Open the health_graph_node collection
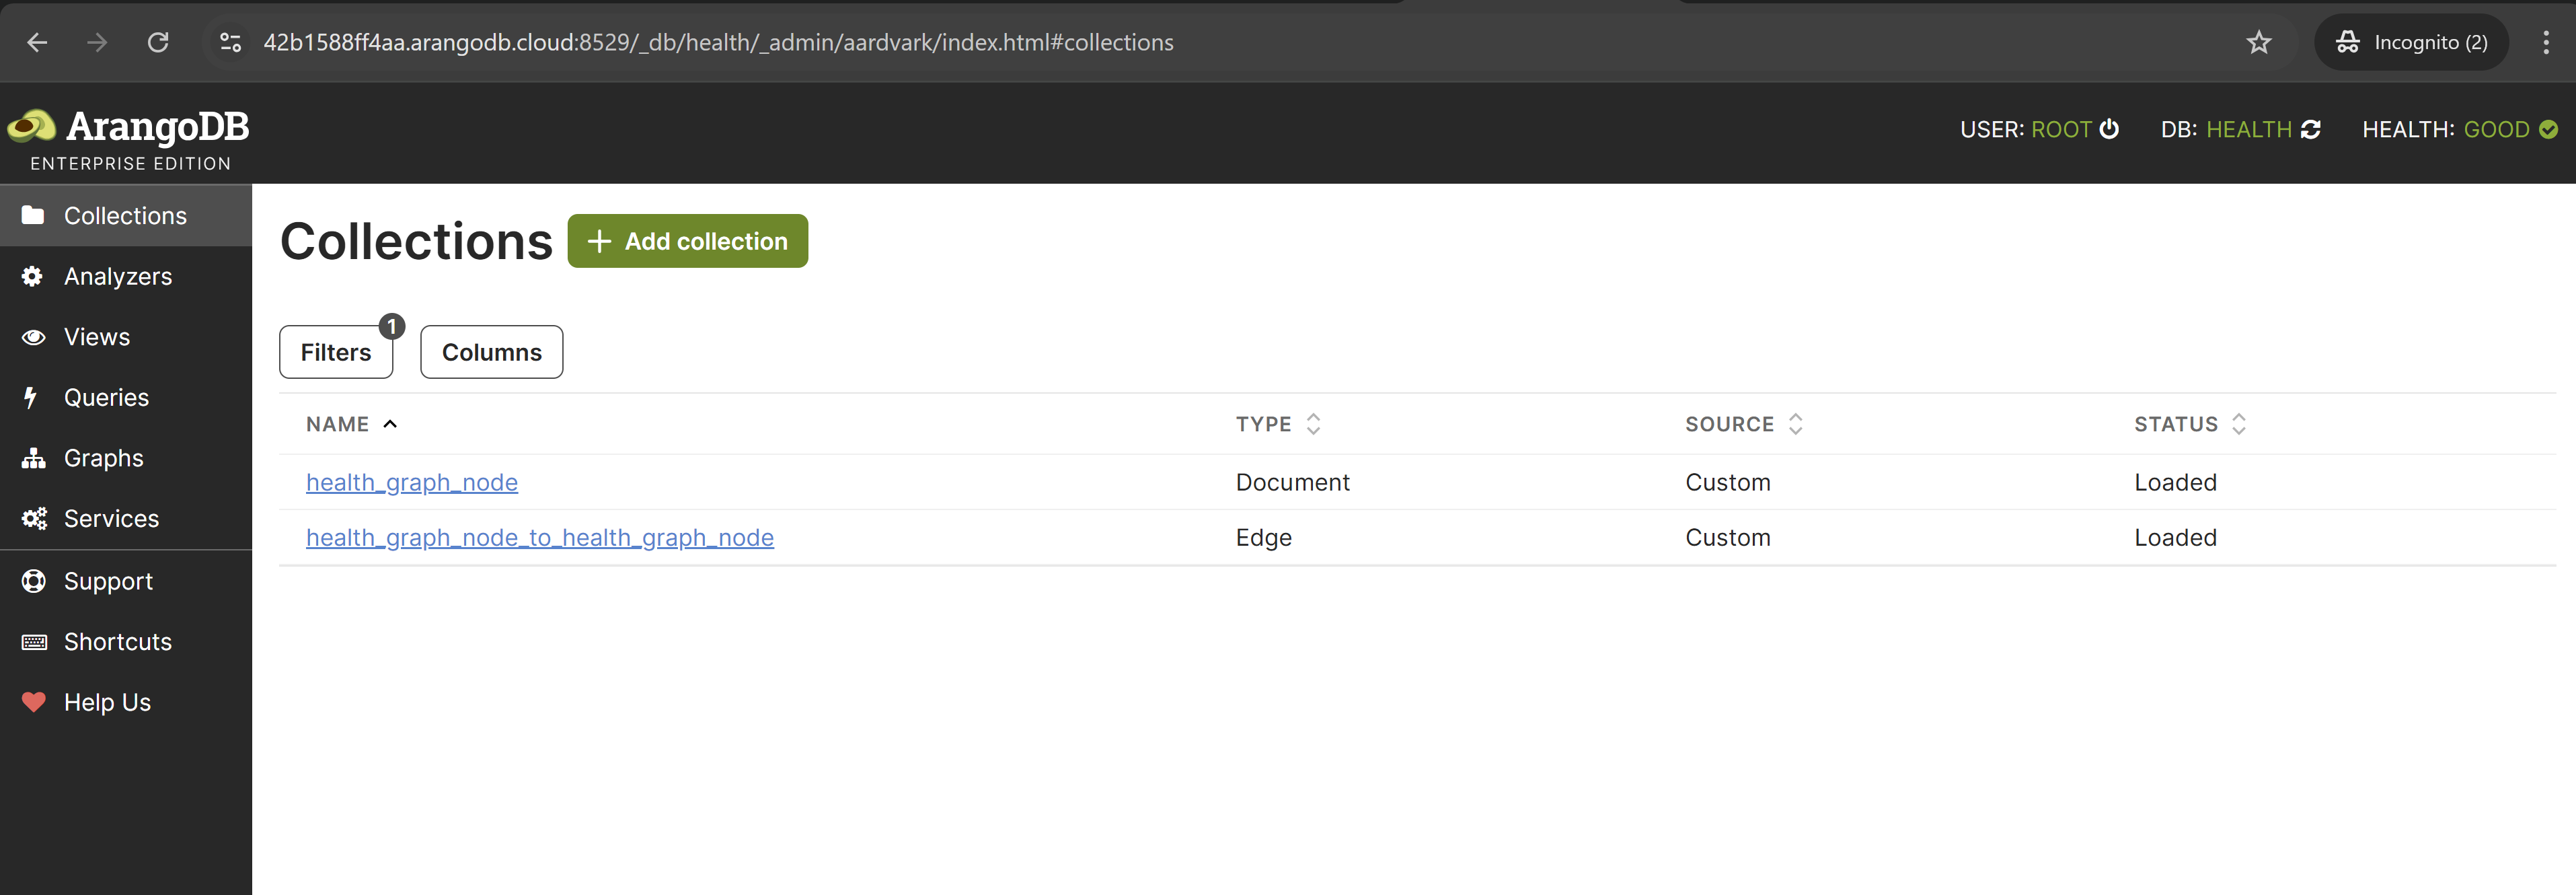The image size is (2576, 895). (411, 482)
